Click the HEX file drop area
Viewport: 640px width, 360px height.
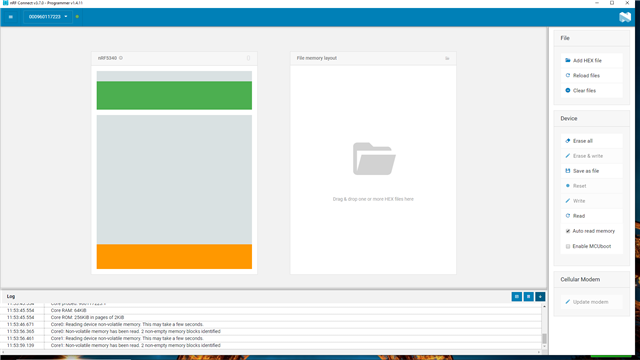(373, 170)
